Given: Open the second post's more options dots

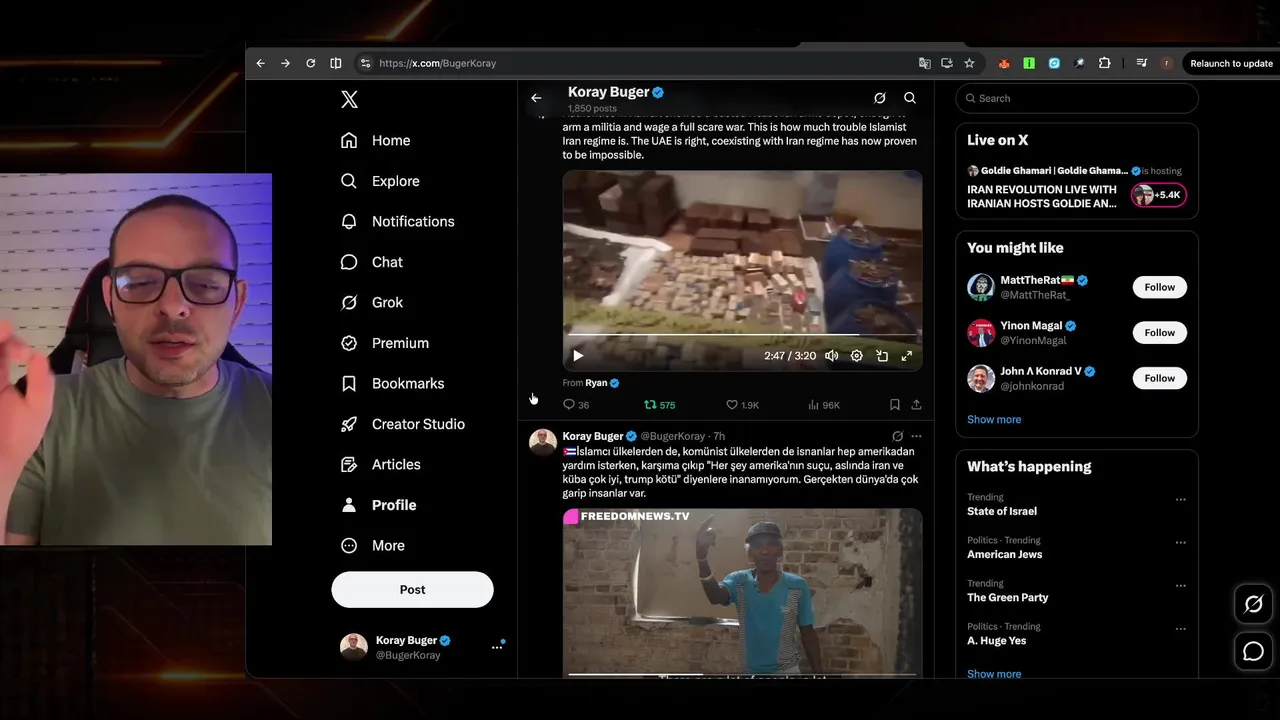Looking at the screenshot, I should [916, 436].
